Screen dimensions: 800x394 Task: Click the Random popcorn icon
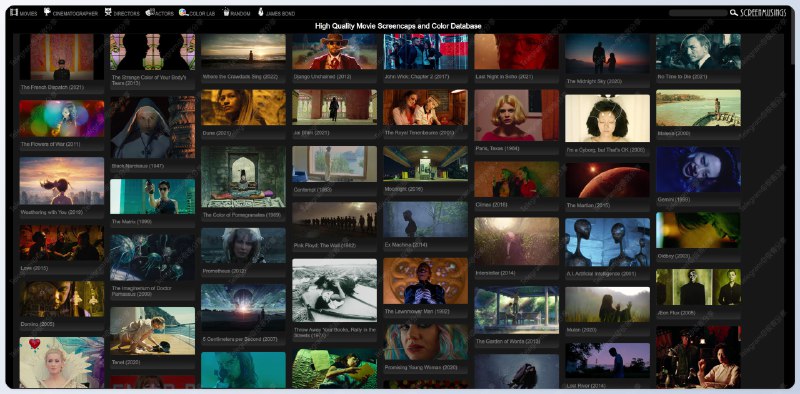point(226,12)
